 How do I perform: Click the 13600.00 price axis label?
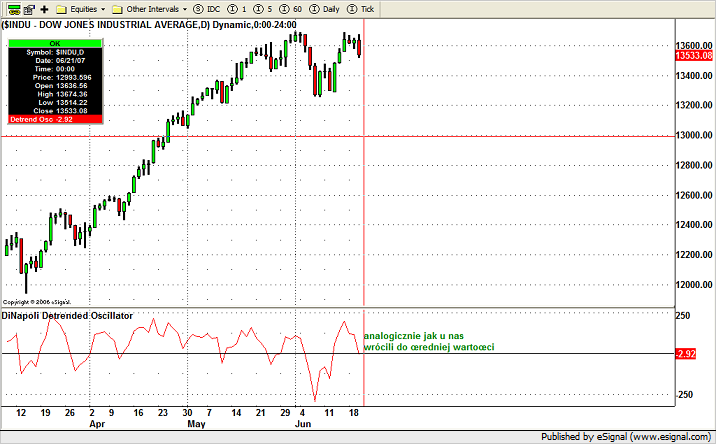click(x=694, y=46)
